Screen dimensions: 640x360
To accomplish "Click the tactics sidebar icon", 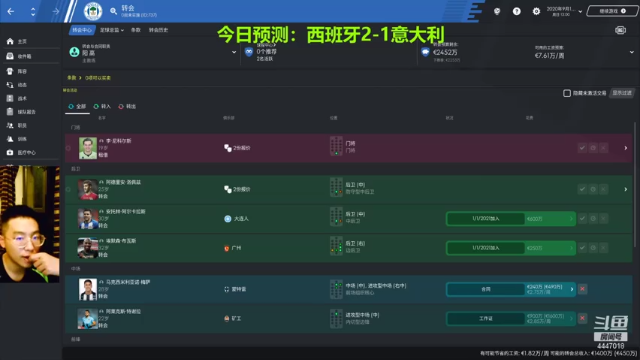I will tap(10, 98).
